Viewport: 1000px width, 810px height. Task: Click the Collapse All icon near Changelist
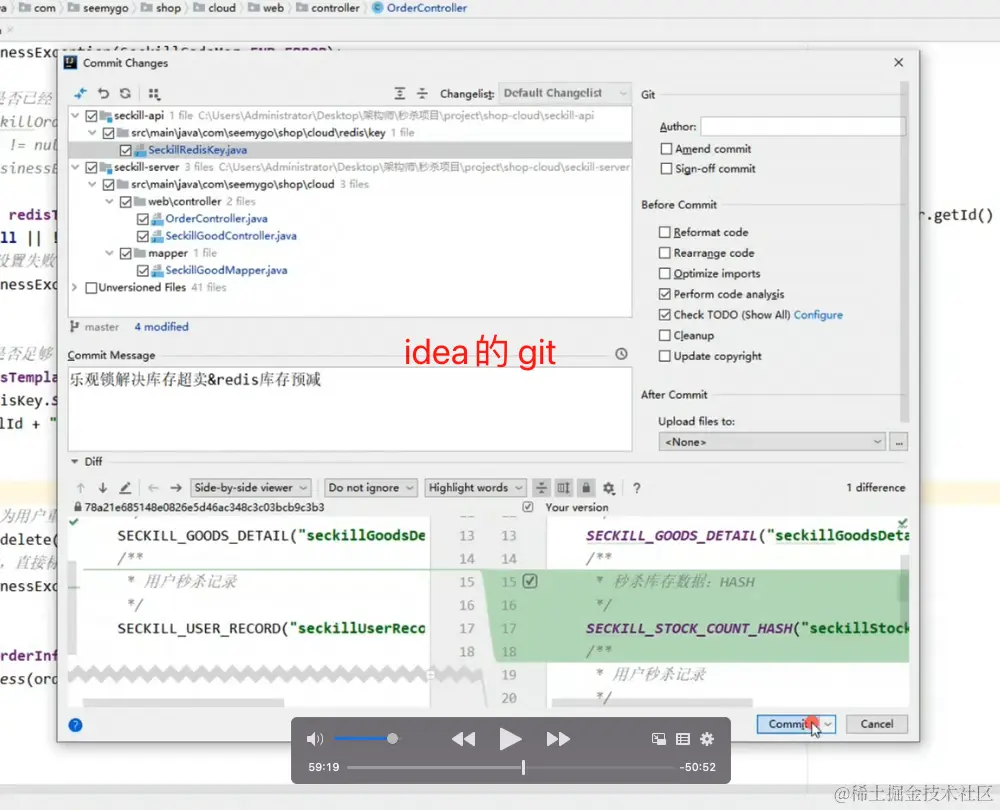pos(422,94)
